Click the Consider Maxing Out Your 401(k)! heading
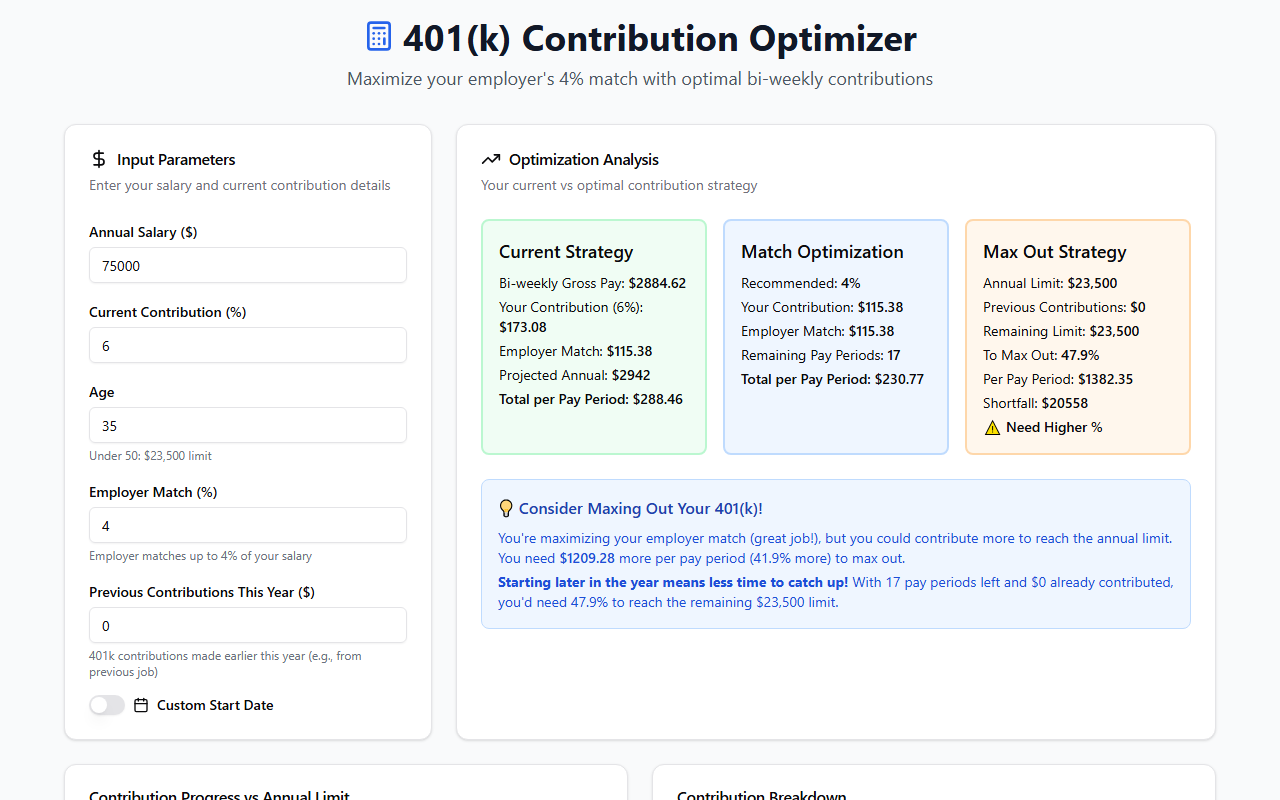 tap(641, 509)
